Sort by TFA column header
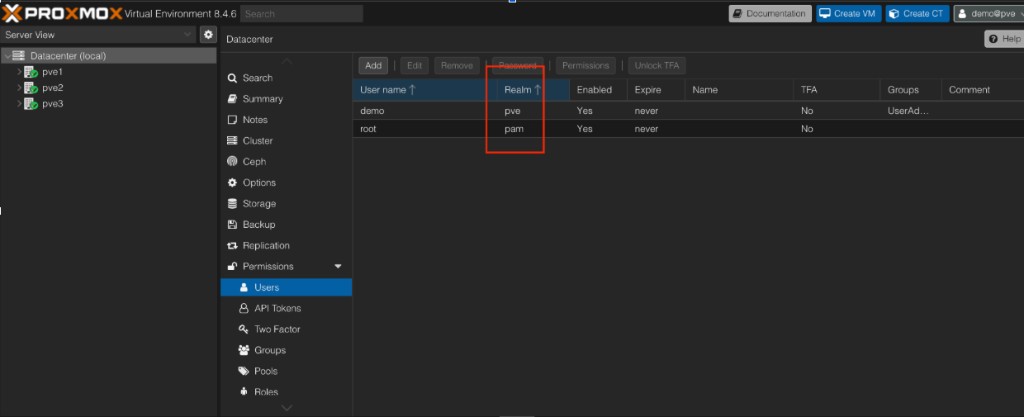 pos(837,90)
